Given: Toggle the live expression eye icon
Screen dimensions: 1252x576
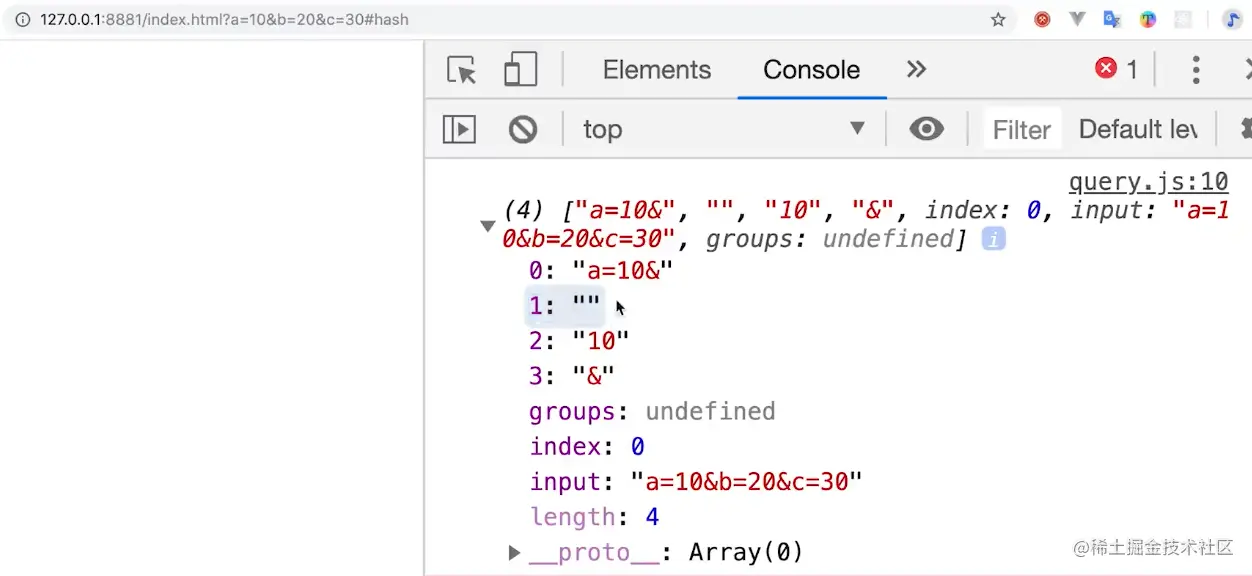Looking at the screenshot, I should click(927, 128).
